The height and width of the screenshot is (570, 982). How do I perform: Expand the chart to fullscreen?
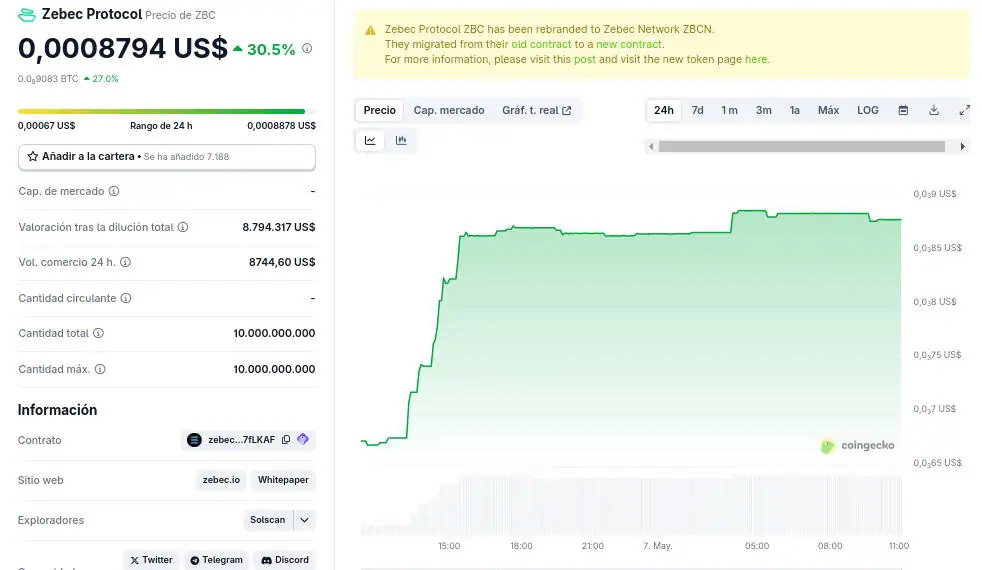(964, 110)
